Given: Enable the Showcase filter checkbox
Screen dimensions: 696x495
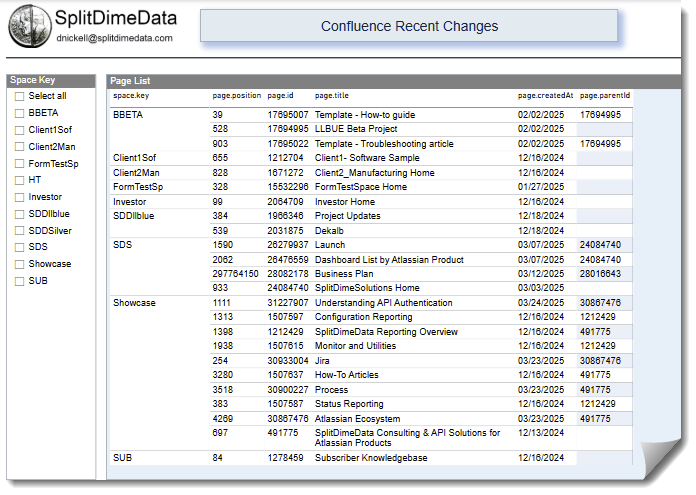Looking at the screenshot, I should [19, 264].
